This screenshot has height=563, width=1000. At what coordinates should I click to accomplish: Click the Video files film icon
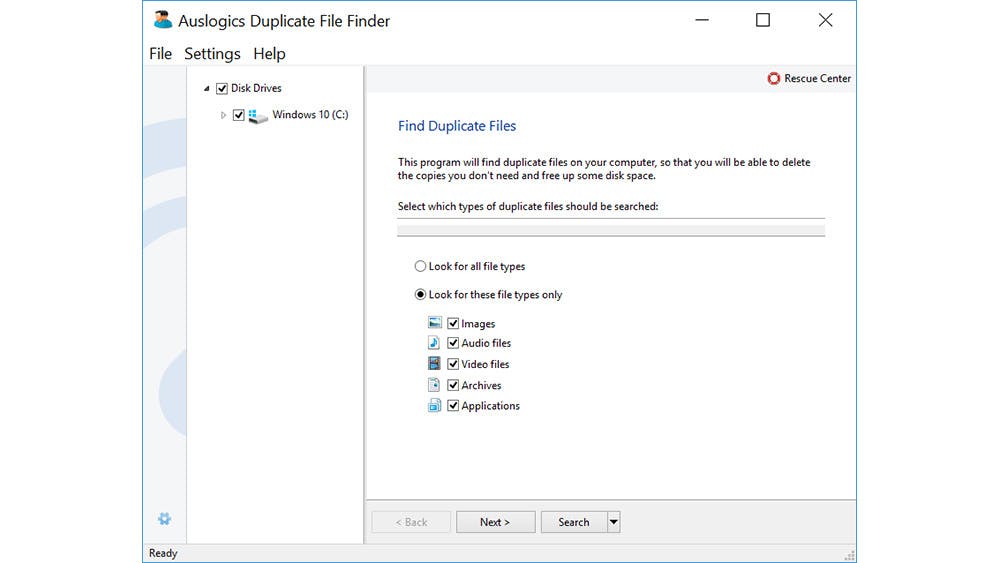pos(434,363)
